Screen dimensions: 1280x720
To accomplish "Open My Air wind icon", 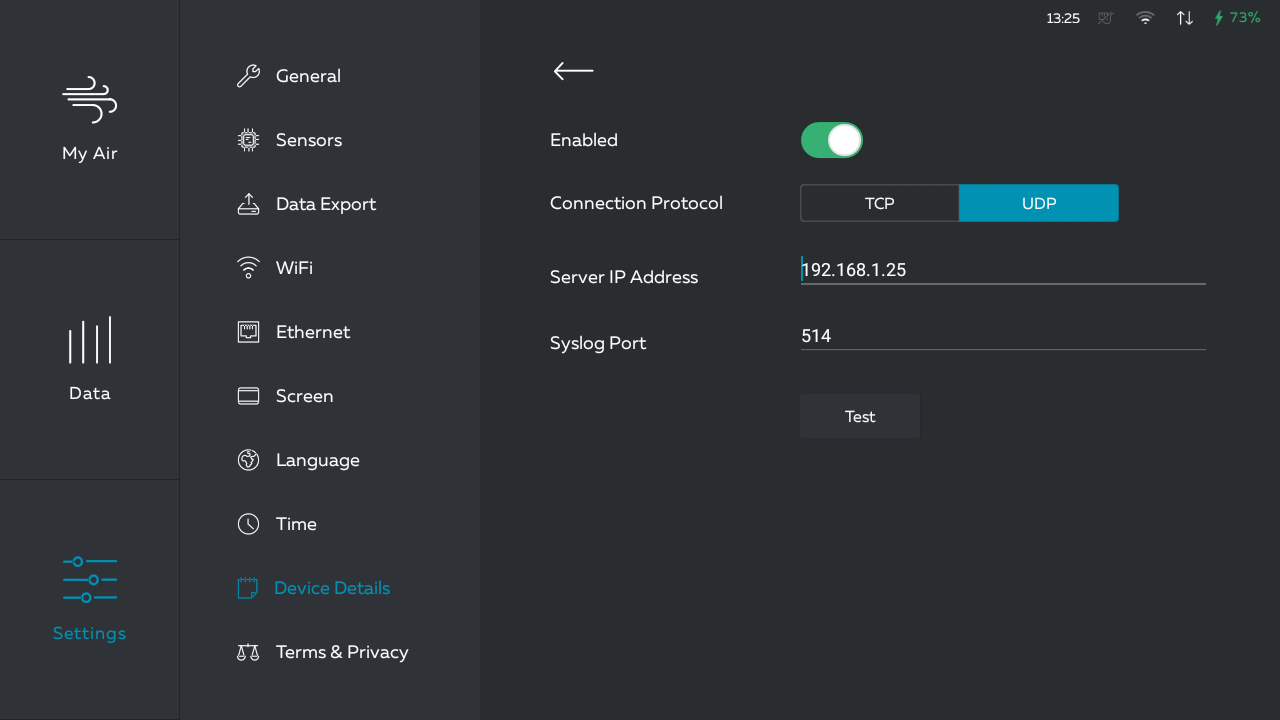I will (x=90, y=100).
